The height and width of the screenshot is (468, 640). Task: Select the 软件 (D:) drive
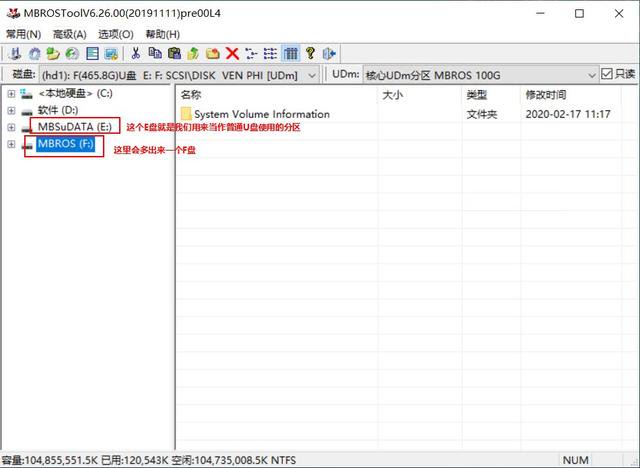58,110
